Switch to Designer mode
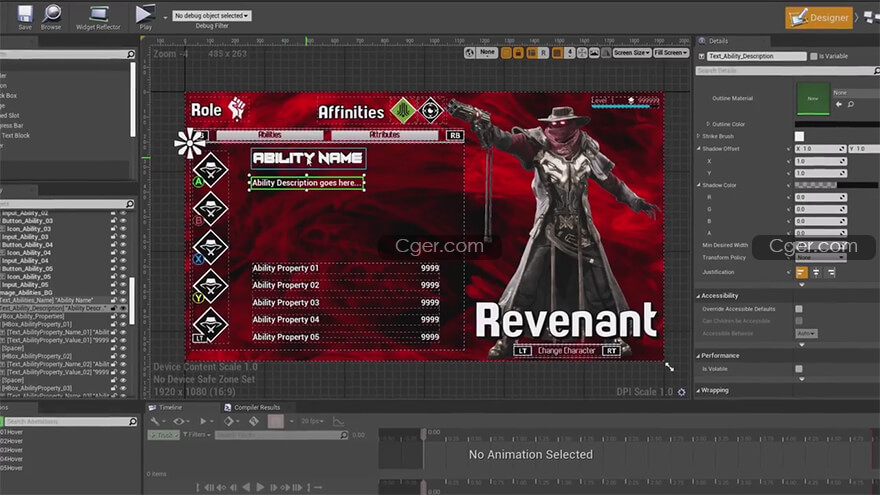 819,17
